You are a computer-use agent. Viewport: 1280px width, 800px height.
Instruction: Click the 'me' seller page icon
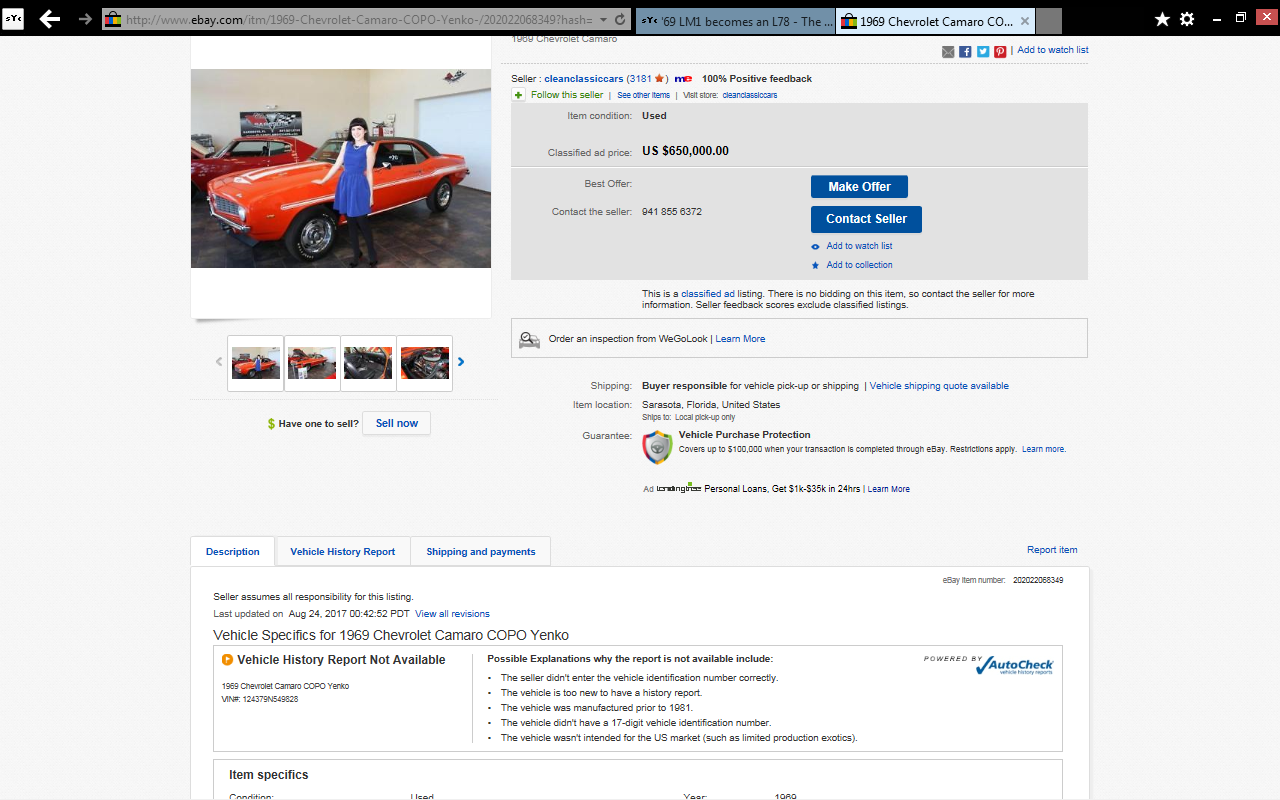coord(683,79)
